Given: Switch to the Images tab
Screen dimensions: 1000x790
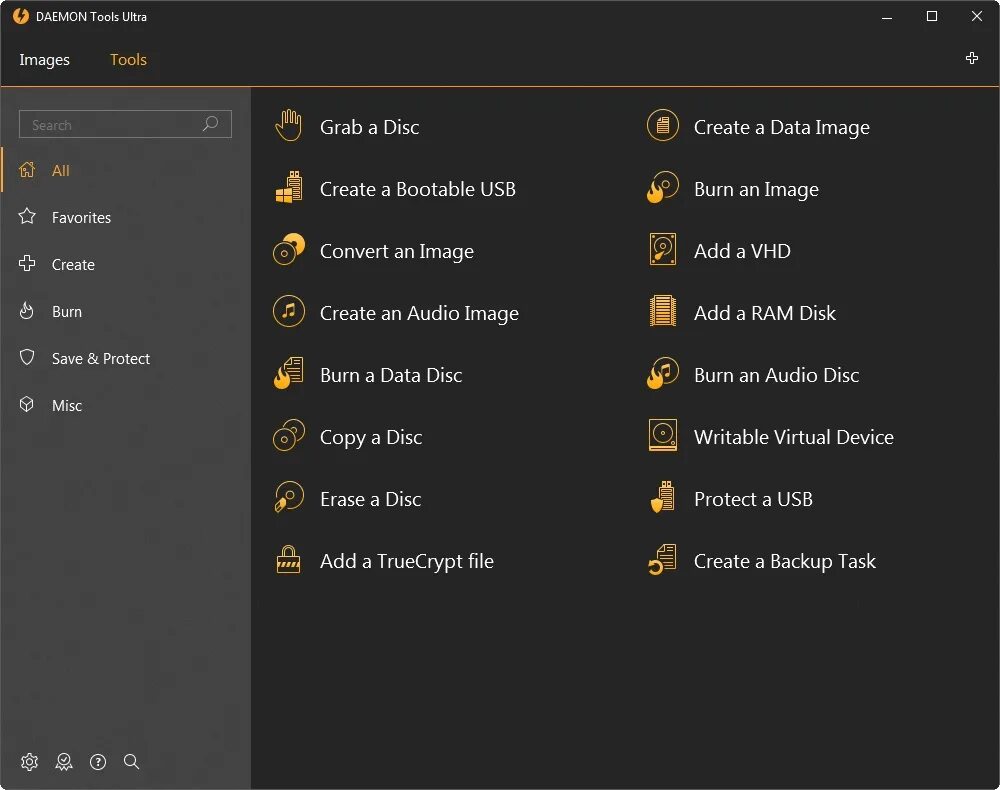Looking at the screenshot, I should point(45,59).
